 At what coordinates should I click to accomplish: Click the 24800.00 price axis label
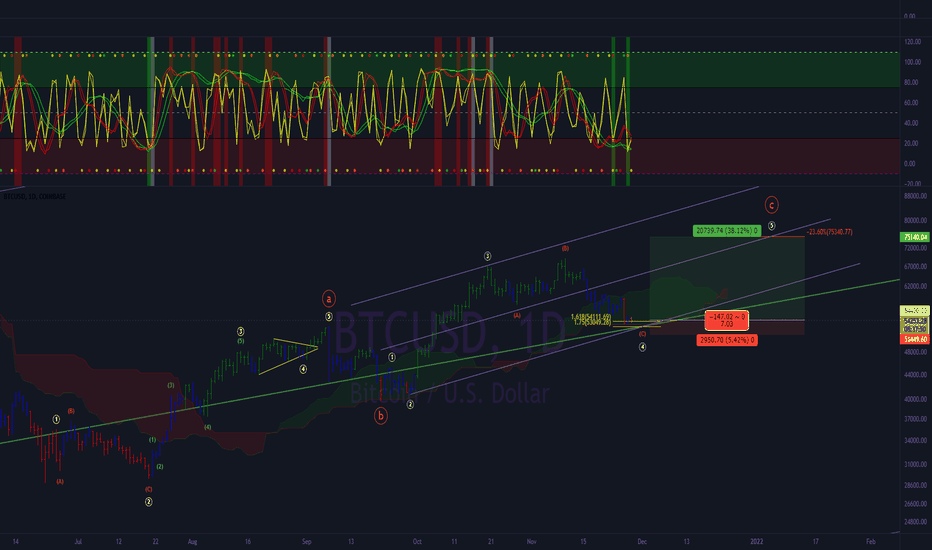coord(915,522)
